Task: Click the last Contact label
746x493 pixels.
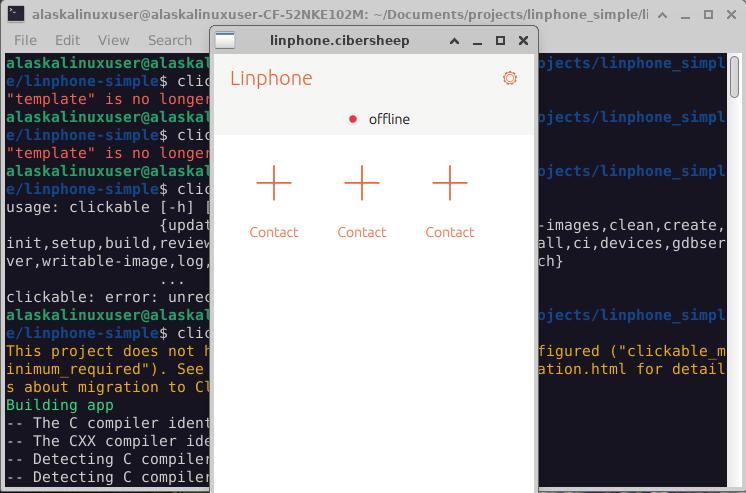Action: pyautogui.click(x=450, y=232)
